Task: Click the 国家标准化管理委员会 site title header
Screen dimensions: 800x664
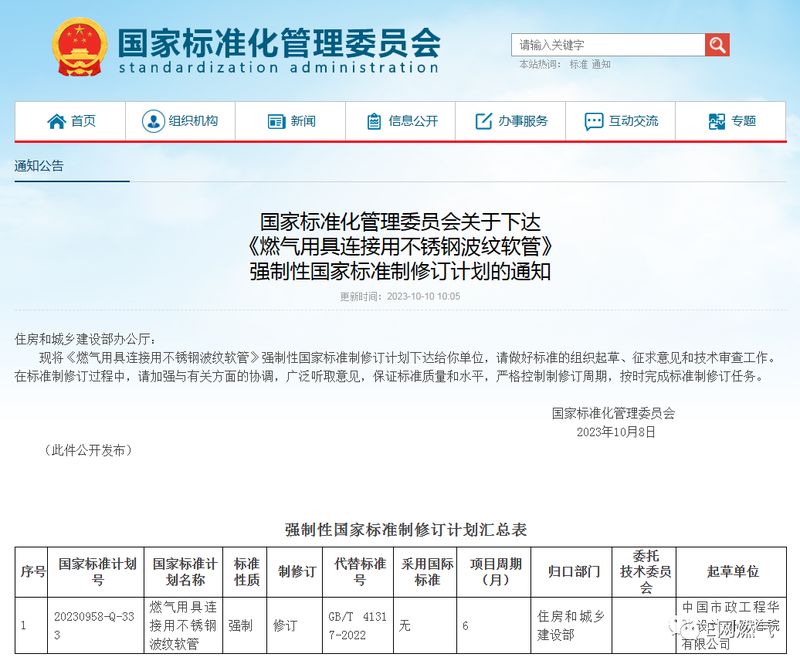Action: point(278,43)
